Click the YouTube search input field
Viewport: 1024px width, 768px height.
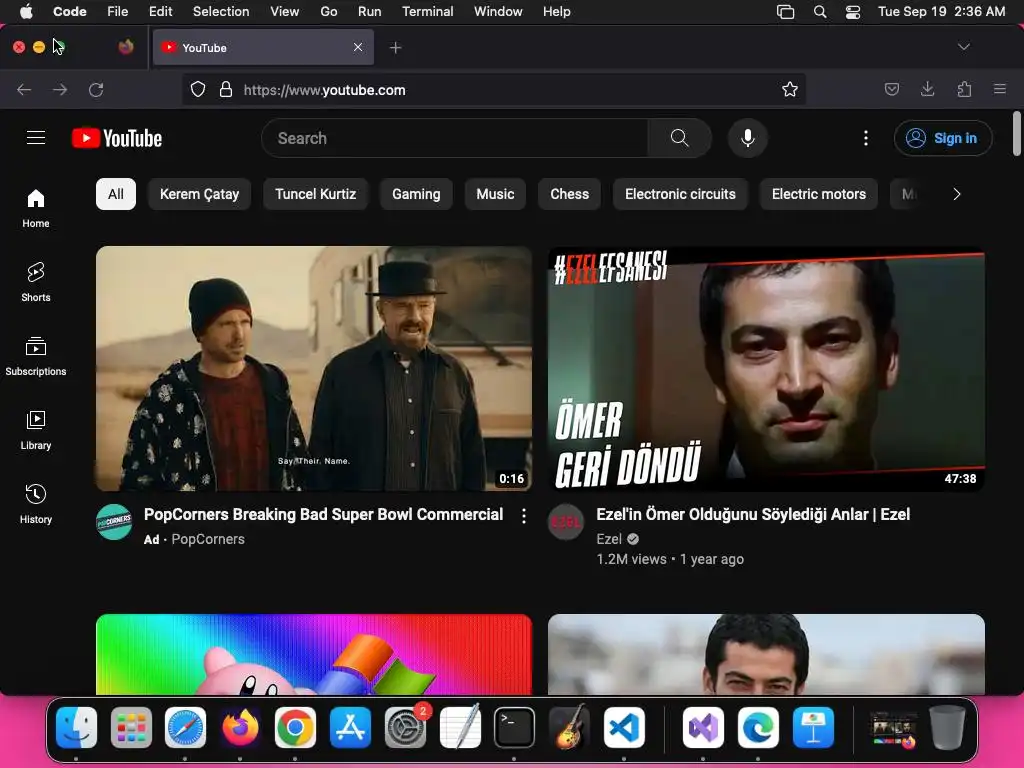455,138
